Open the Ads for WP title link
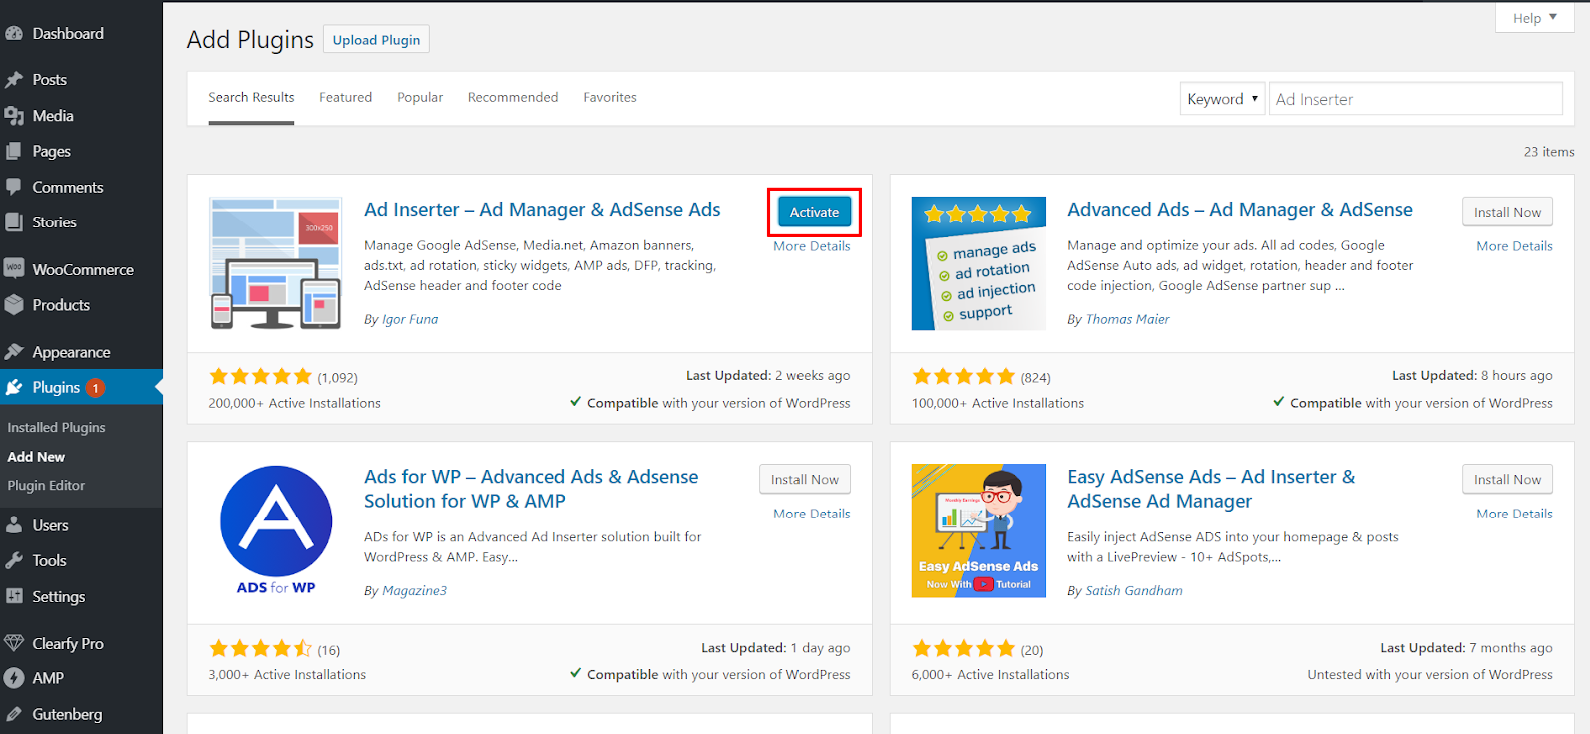The image size is (1590, 734). tap(531, 489)
